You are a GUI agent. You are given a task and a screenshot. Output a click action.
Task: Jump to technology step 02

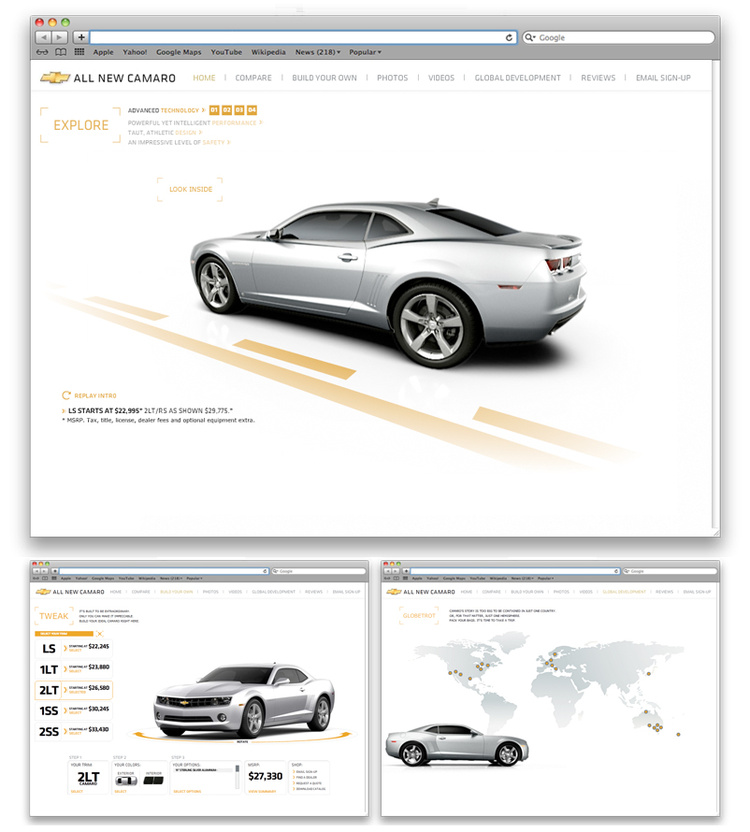click(227, 110)
